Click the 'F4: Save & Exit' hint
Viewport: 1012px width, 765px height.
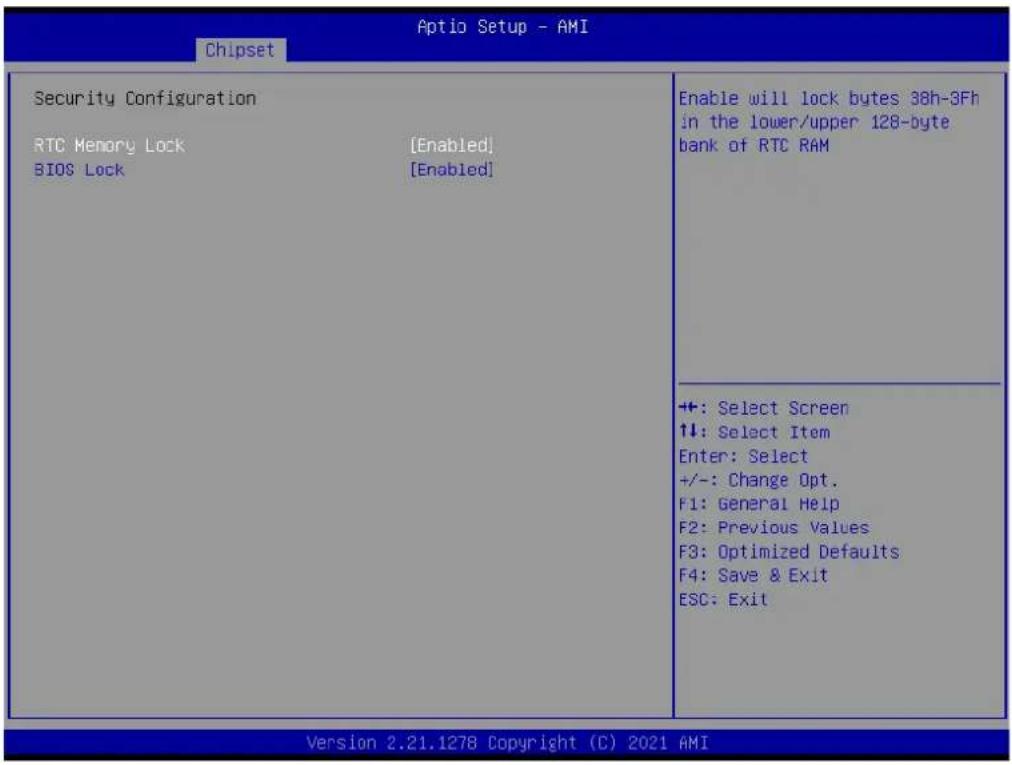pyautogui.click(x=753, y=575)
